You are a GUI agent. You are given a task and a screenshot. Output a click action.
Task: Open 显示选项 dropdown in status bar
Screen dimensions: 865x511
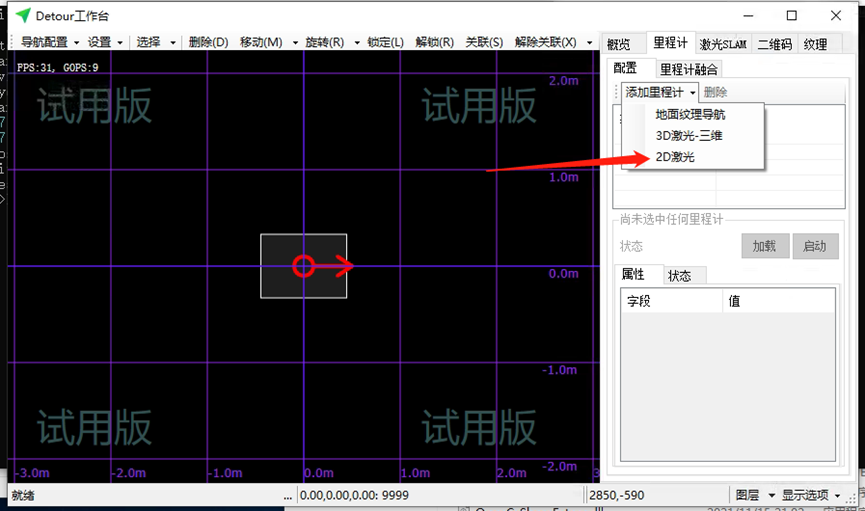810,495
